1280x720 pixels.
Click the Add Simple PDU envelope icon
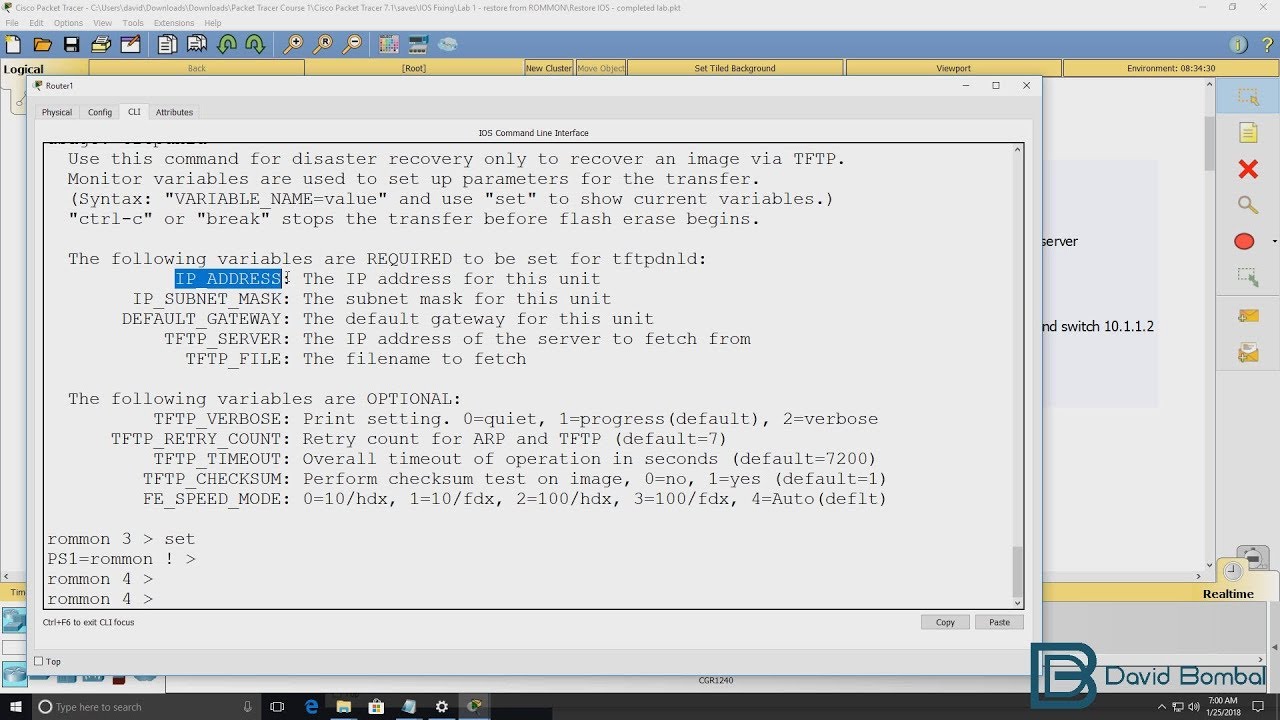coord(1248,315)
